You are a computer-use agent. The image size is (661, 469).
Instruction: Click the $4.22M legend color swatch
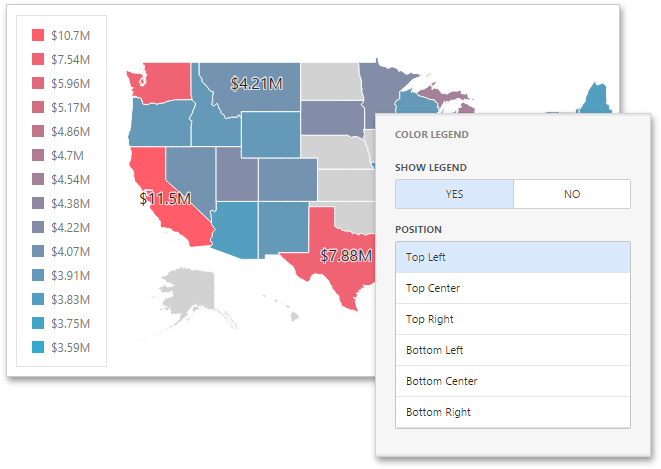click(x=38, y=227)
